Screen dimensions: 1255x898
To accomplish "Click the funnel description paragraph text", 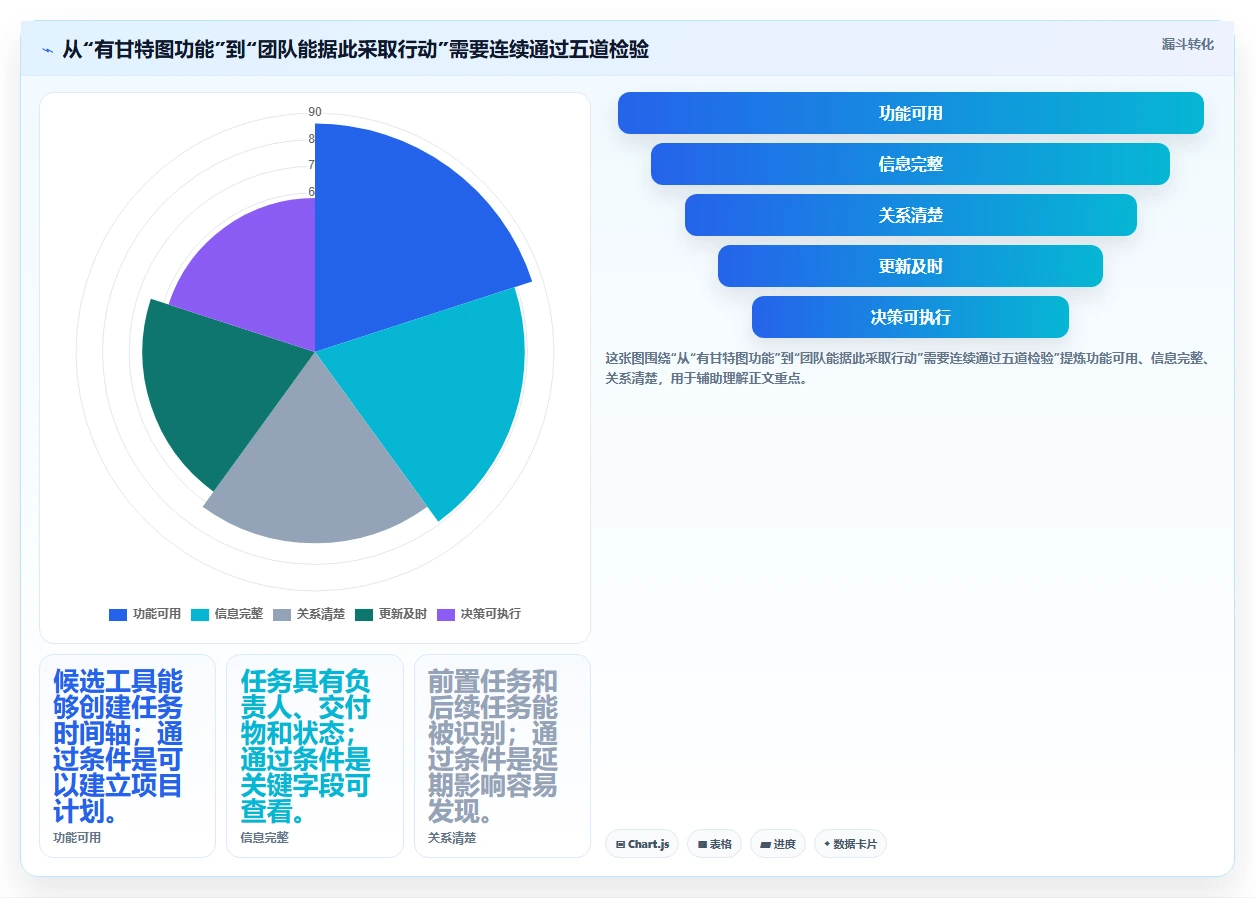I will [909, 368].
